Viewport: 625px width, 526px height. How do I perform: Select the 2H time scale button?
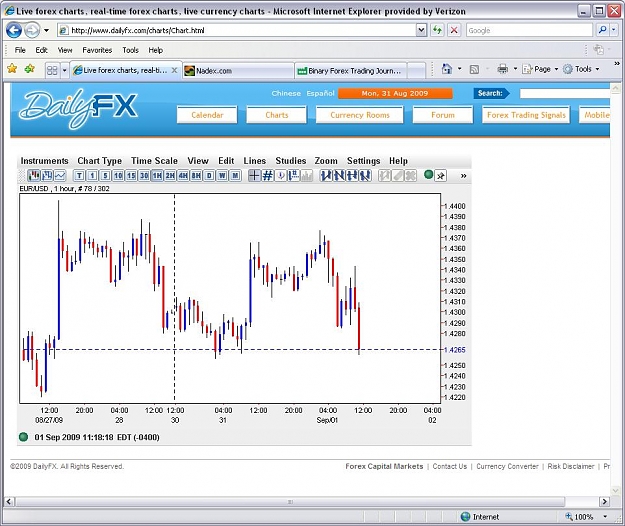point(170,176)
